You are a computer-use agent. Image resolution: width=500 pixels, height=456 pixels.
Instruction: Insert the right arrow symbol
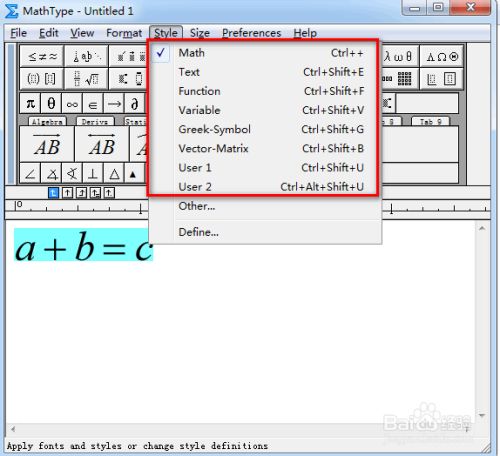114,104
